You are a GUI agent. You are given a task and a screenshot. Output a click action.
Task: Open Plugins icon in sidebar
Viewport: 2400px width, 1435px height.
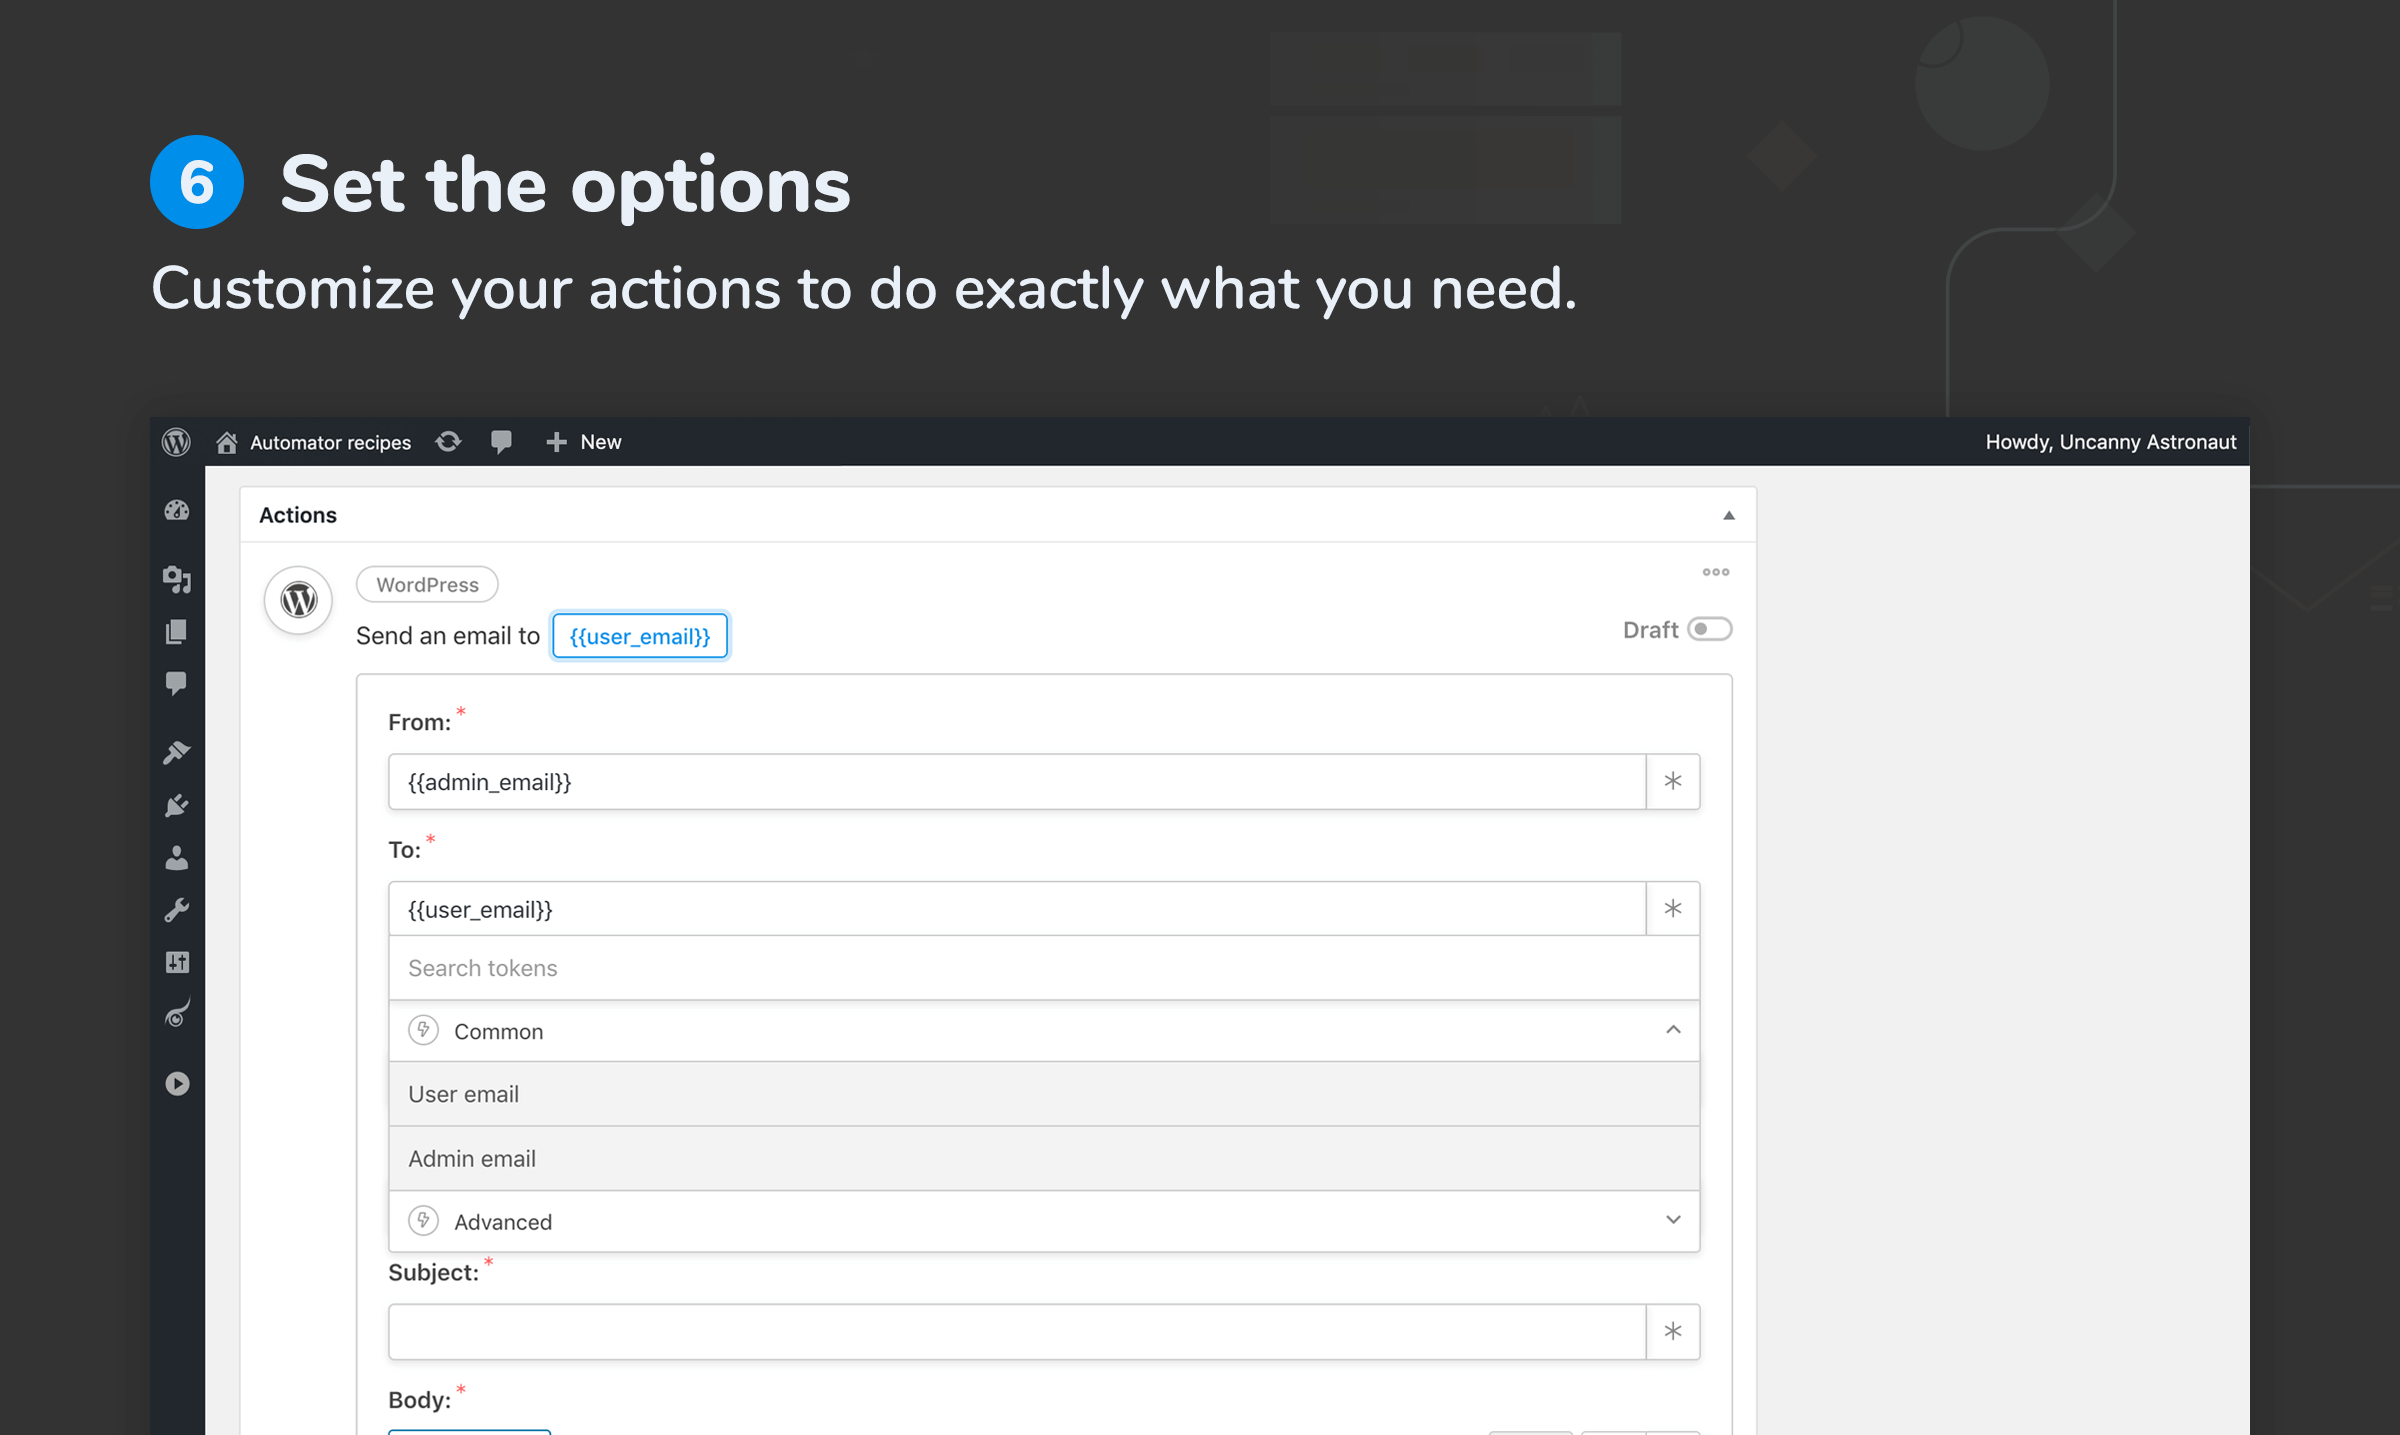click(177, 805)
